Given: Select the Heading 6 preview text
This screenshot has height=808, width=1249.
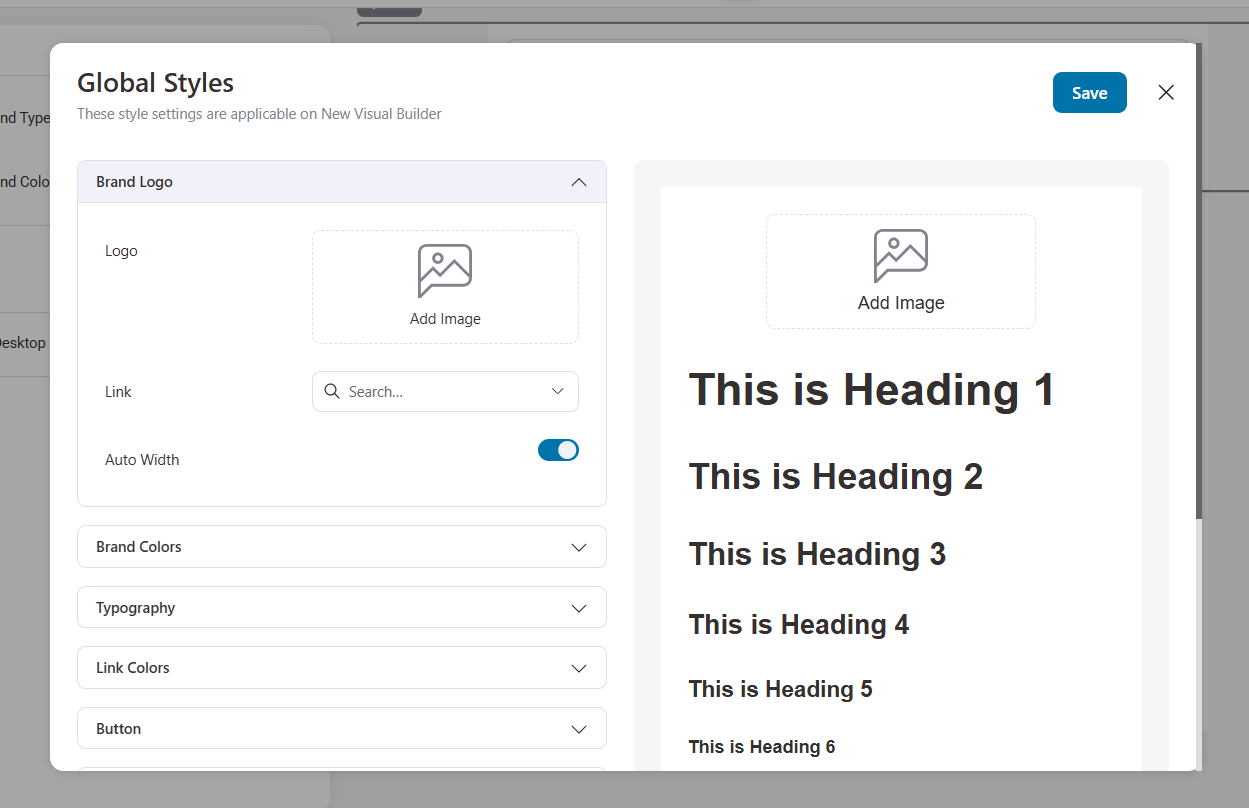Looking at the screenshot, I should click(x=761, y=746).
